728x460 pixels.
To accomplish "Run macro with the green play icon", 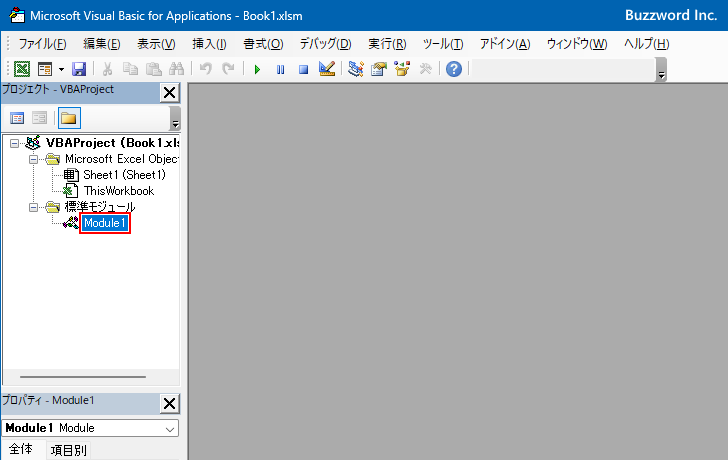I will 257,70.
